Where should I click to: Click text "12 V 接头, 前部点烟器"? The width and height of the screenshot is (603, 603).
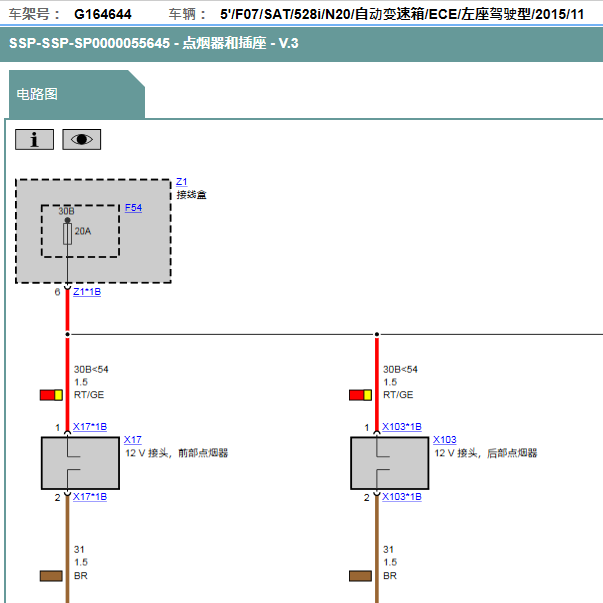coord(177,453)
